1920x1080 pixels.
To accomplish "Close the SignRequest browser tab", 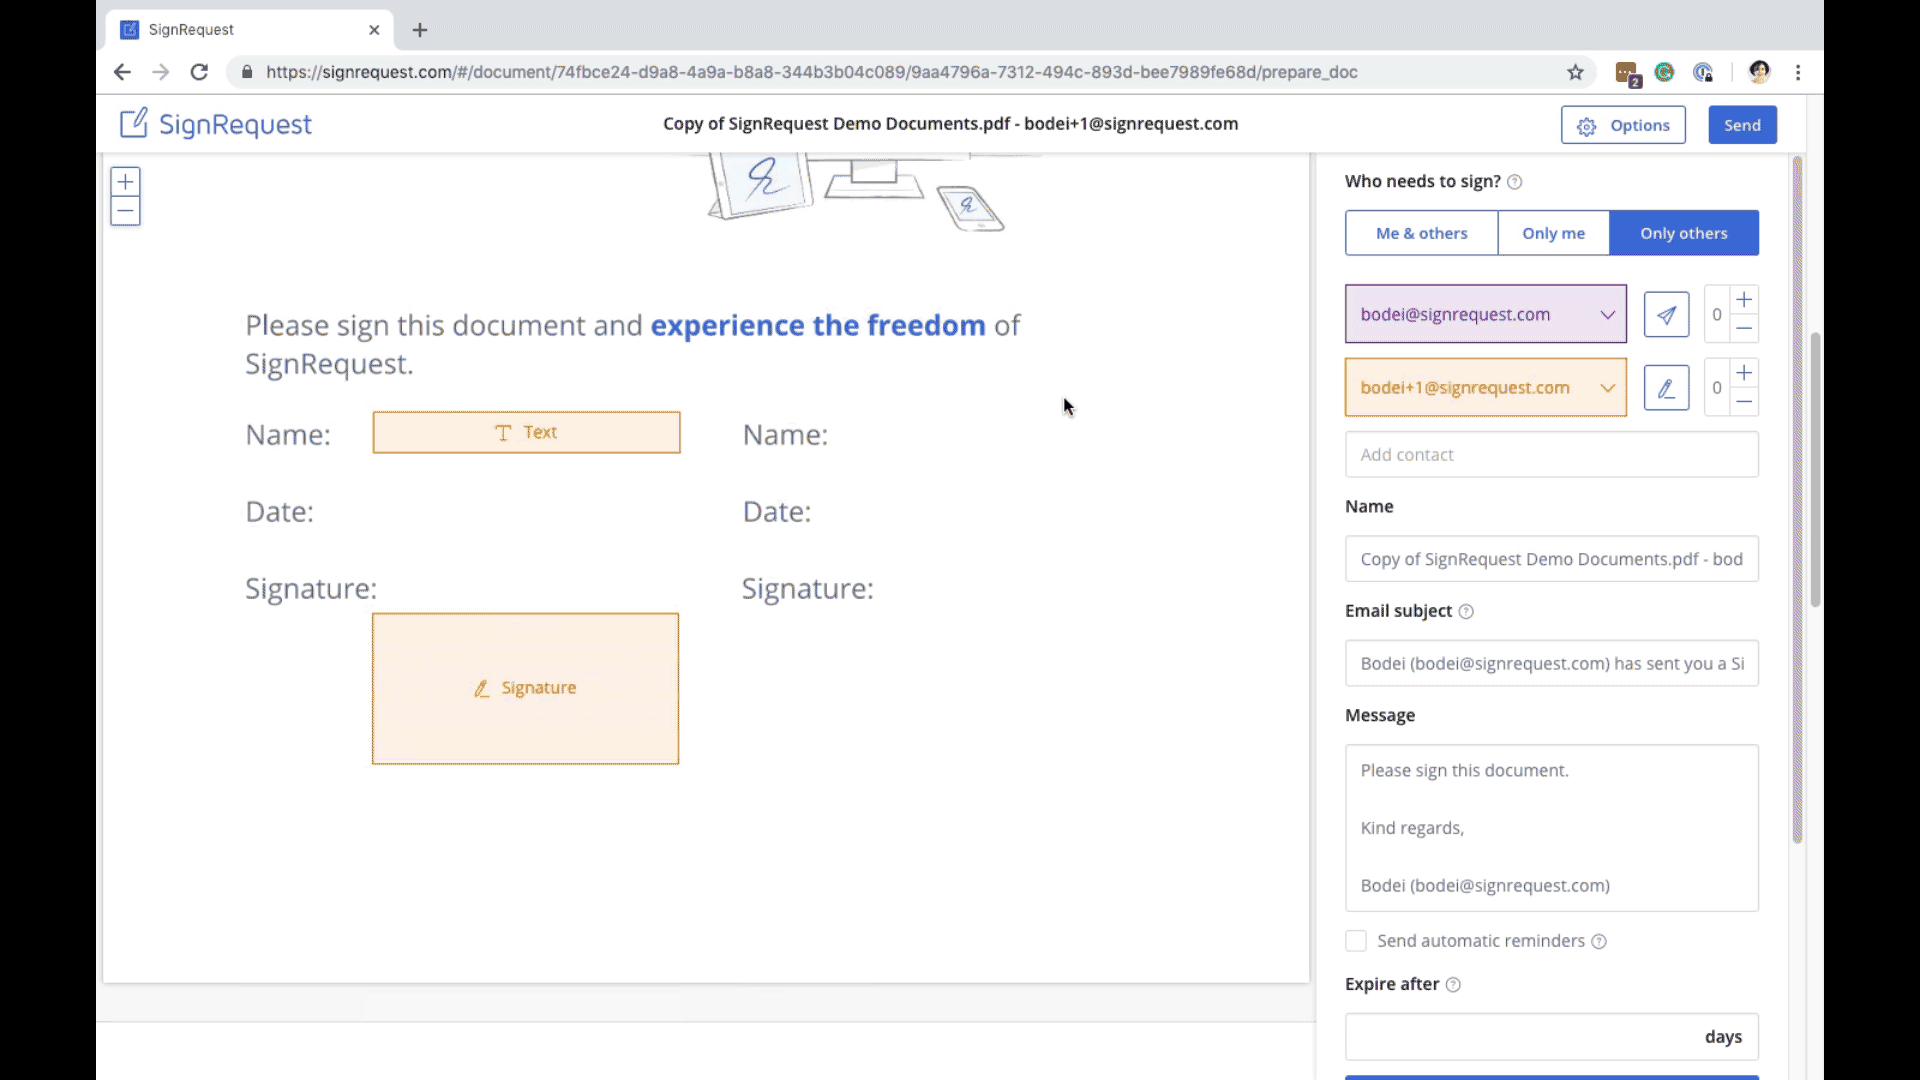I will click(374, 30).
